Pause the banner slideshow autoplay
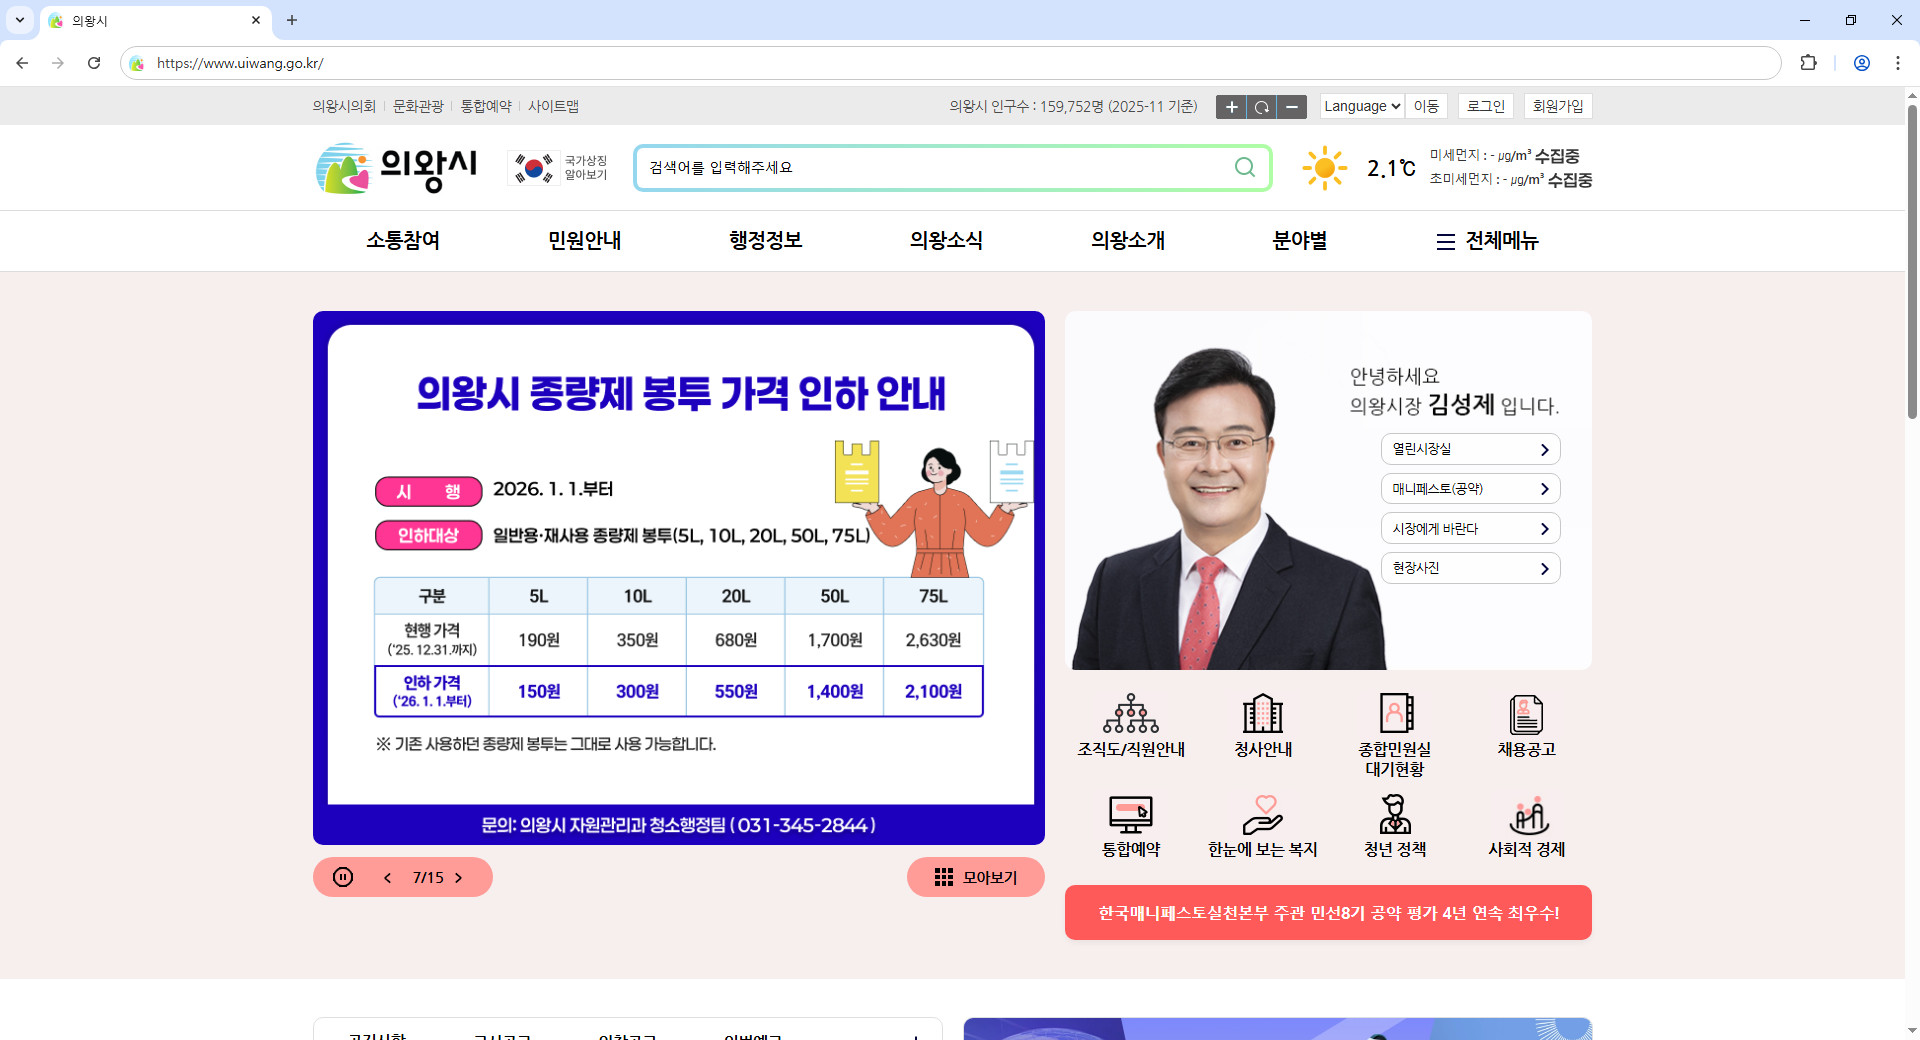 (343, 877)
